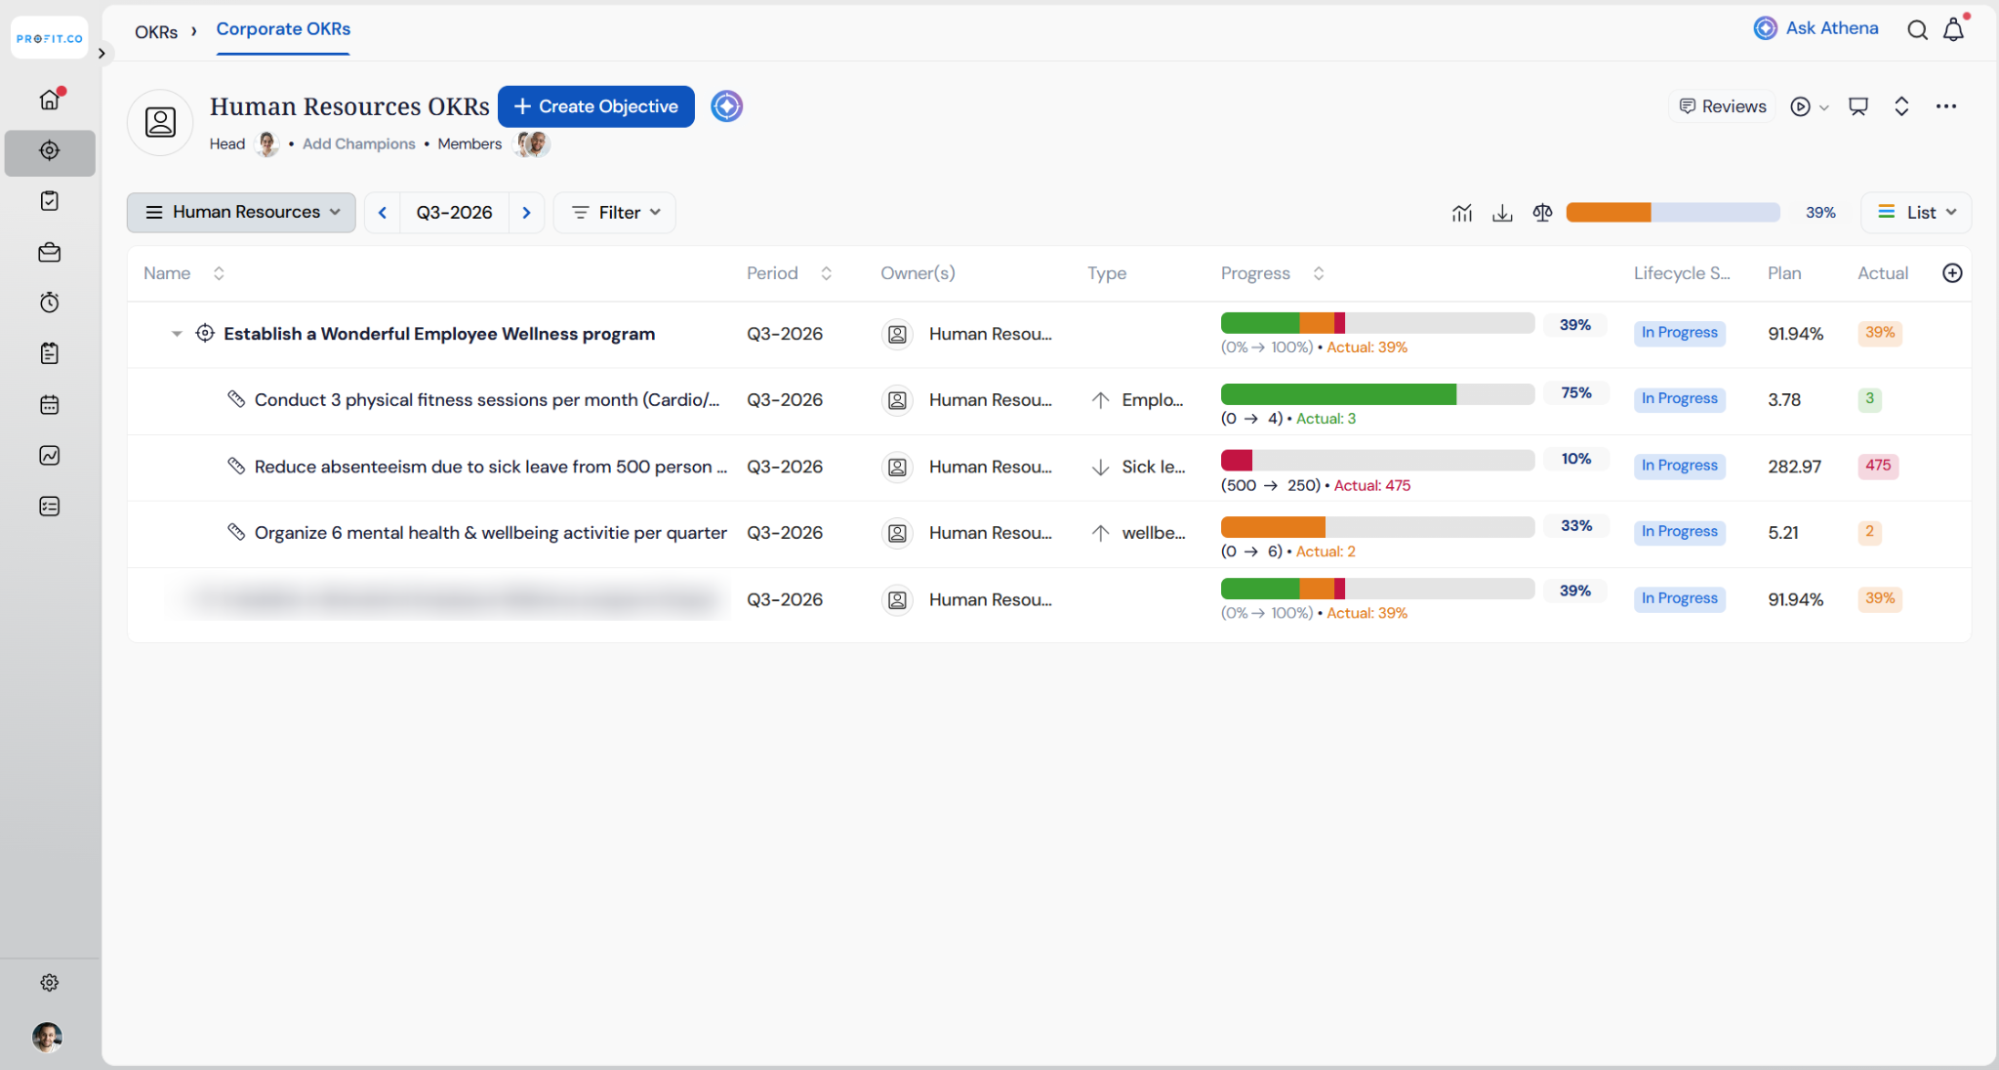The image size is (1999, 1070).
Task: Click the 75% fitness sessions progress bar
Action: (x=1377, y=394)
